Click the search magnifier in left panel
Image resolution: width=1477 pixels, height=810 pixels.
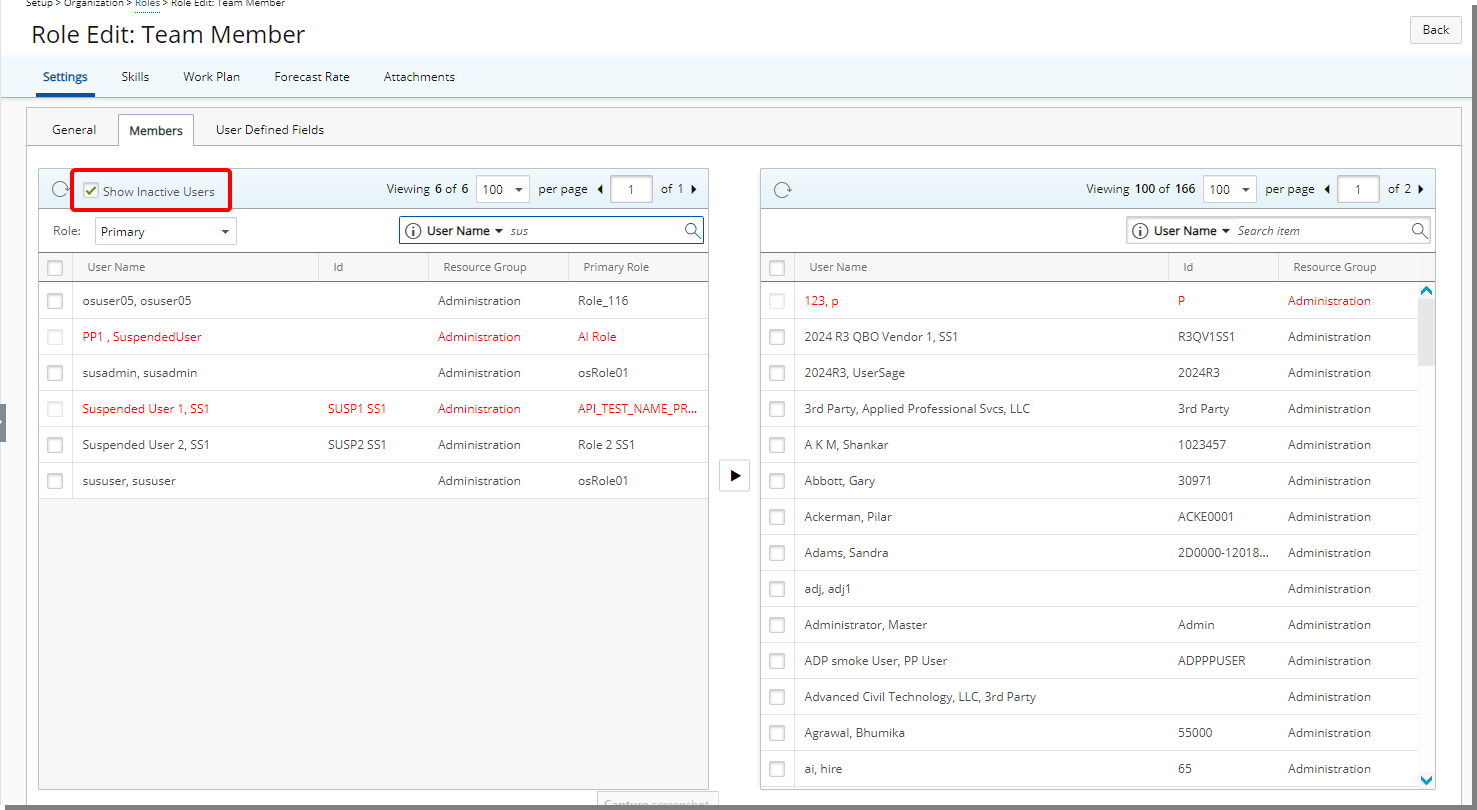point(692,231)
